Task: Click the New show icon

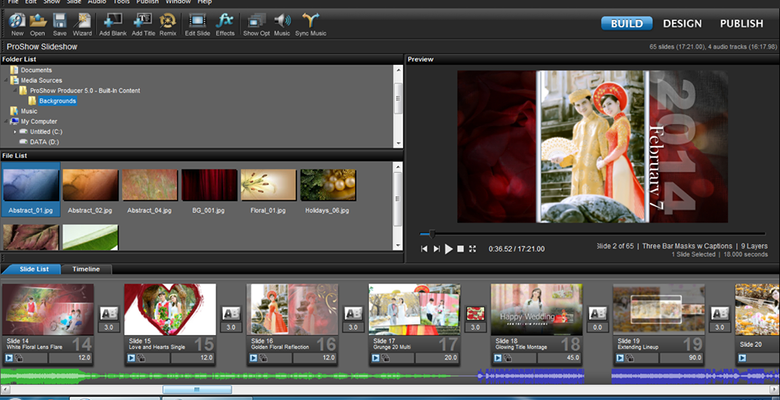Action: point(16,23)
